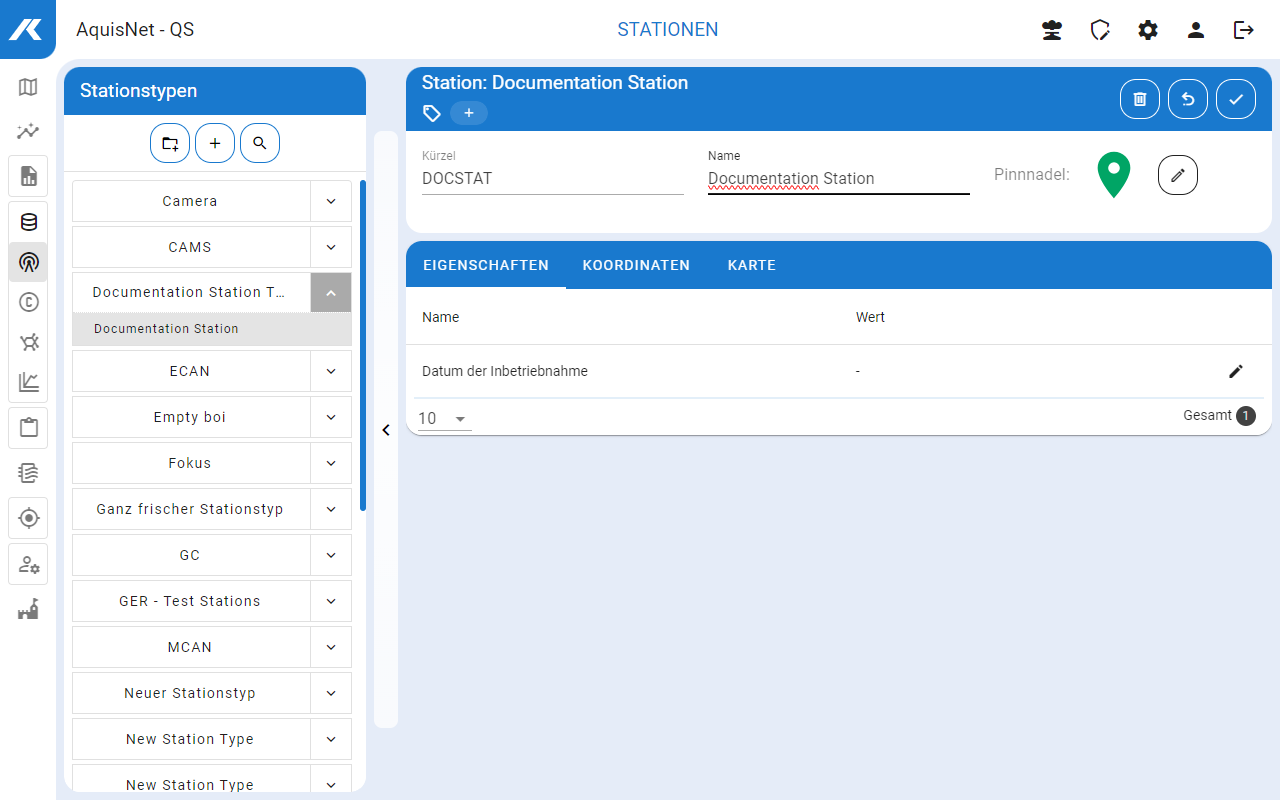Select Documentation Station in the tree
Image resolution: width=1280 pixels, height=800 pixels.
pyautogui.click(x=167, y=329)
